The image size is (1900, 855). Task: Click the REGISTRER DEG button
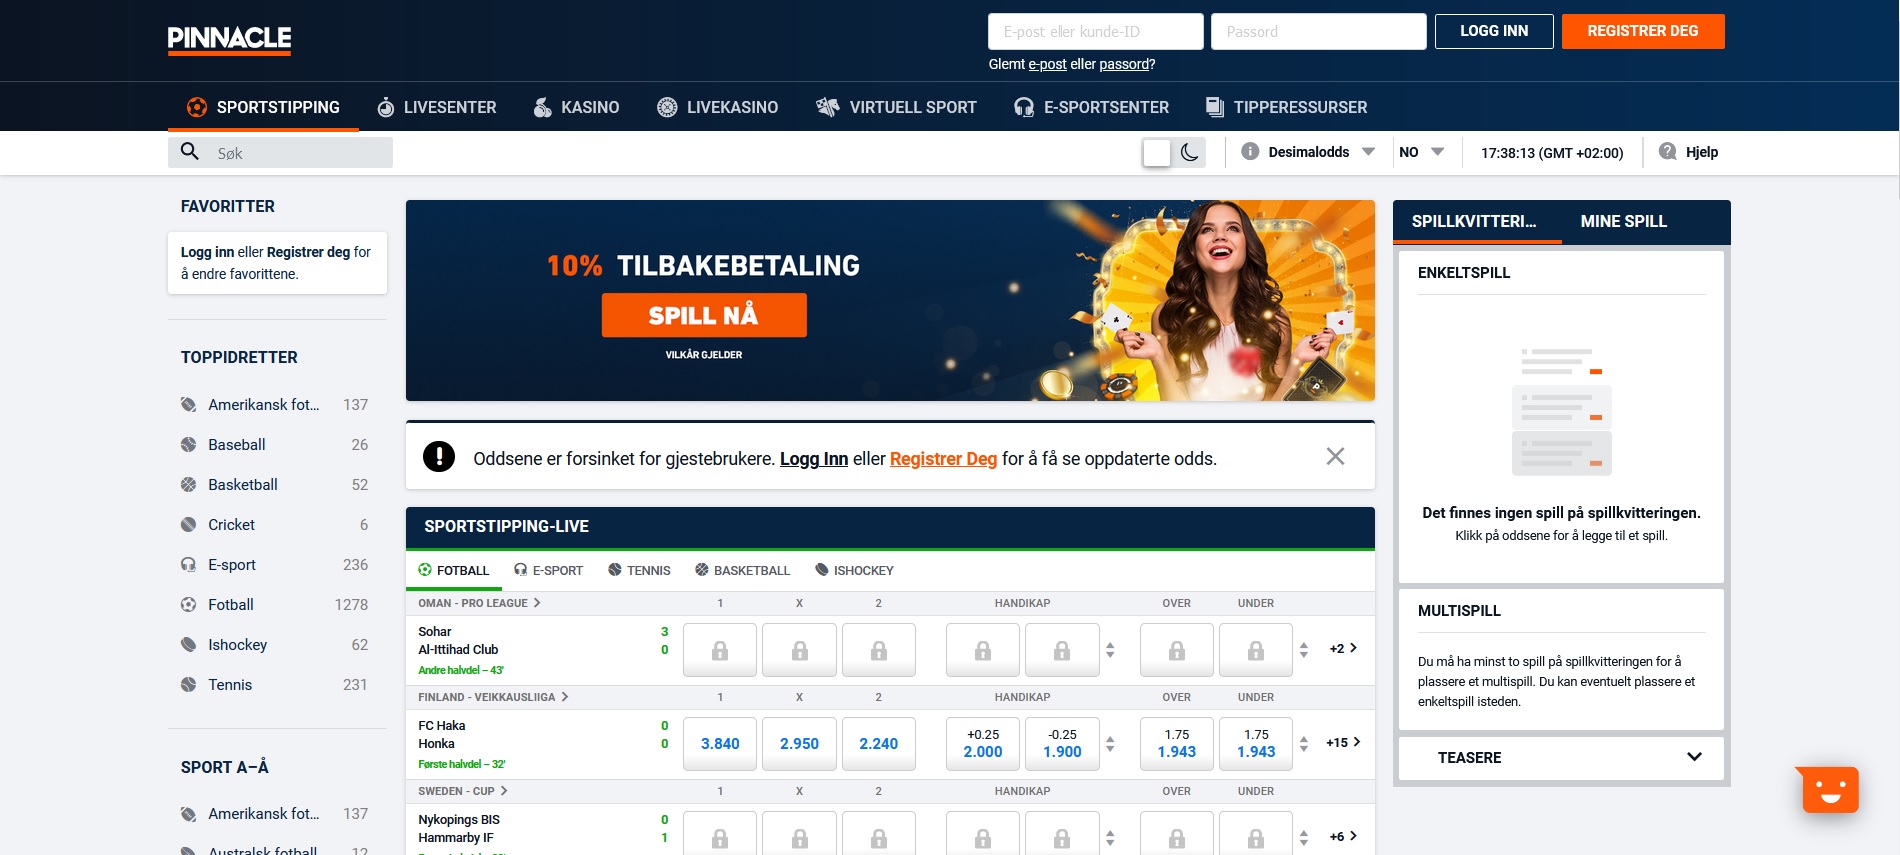tap(1643, 31)
